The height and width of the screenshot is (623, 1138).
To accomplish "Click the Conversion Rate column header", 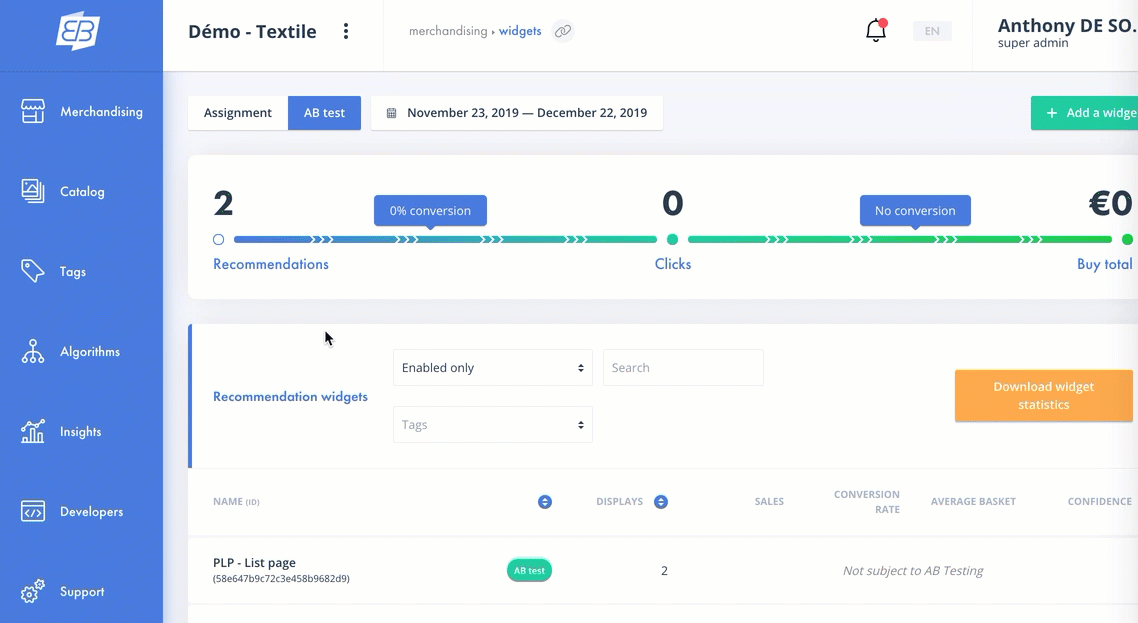I will 867,502.
